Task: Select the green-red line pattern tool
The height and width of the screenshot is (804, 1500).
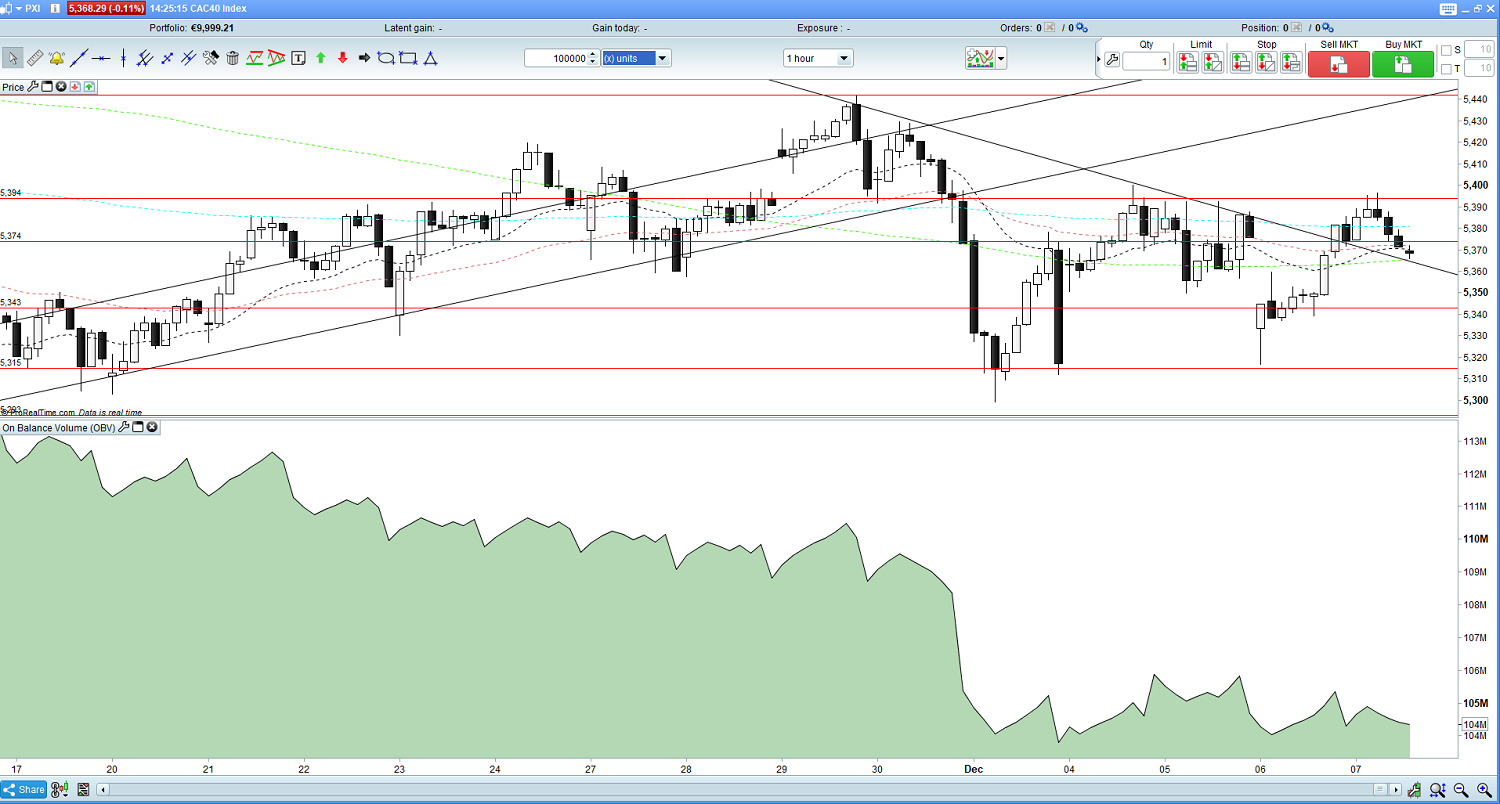Action: click(254, 58)
